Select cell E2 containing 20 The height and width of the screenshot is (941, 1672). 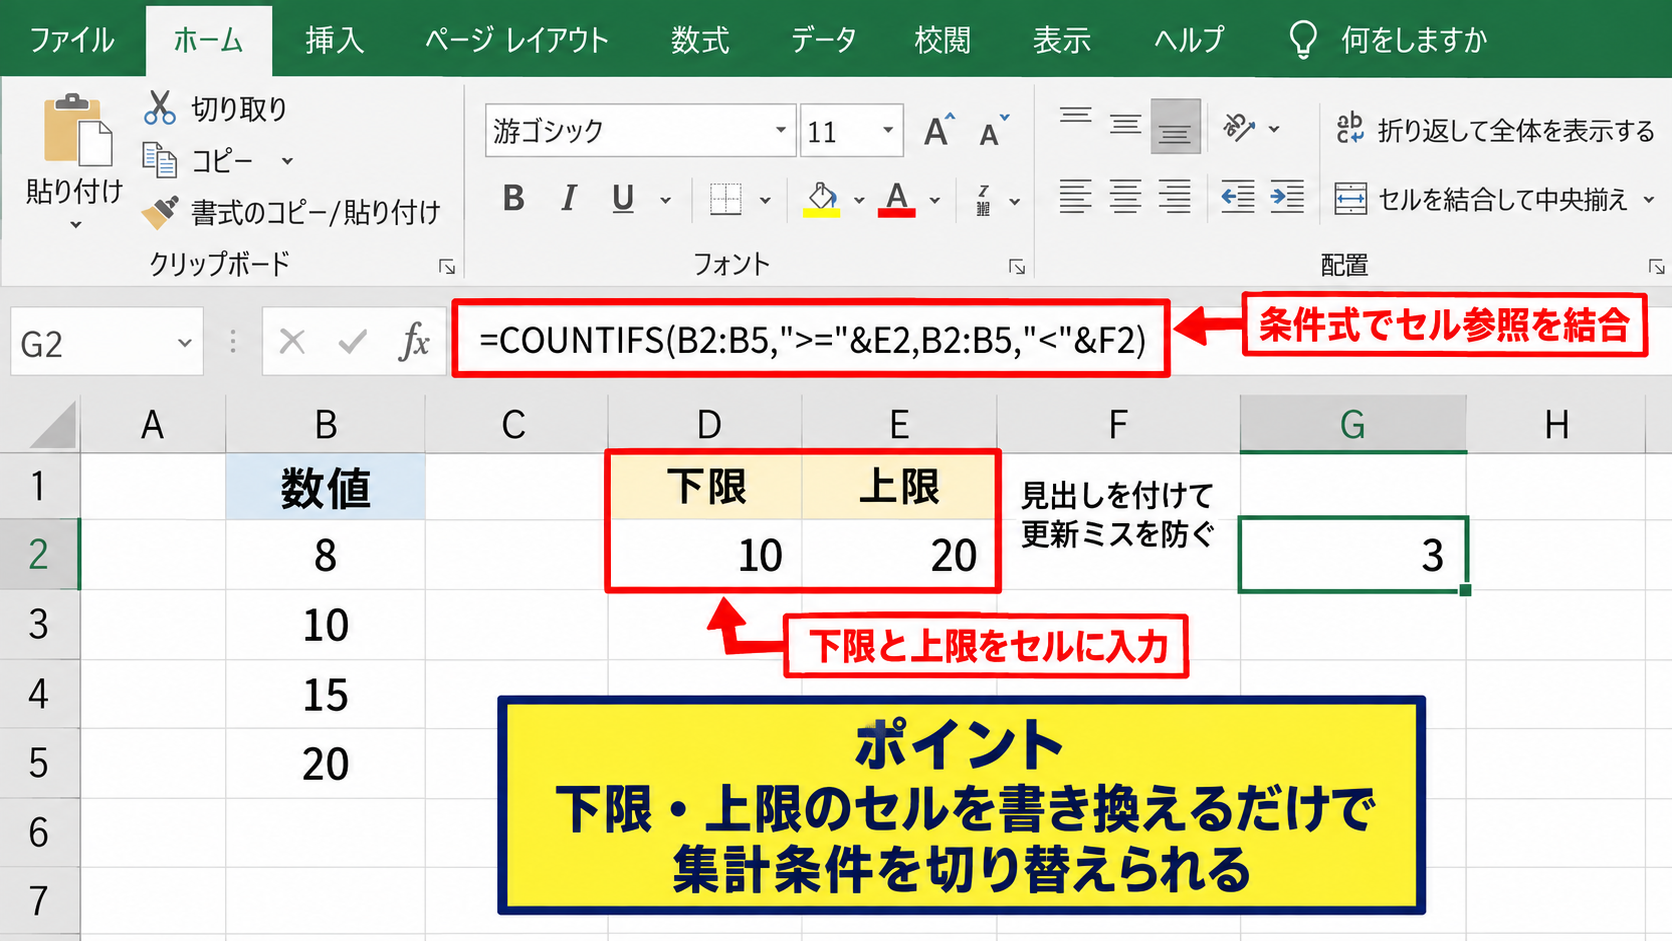tap(899, 554)
